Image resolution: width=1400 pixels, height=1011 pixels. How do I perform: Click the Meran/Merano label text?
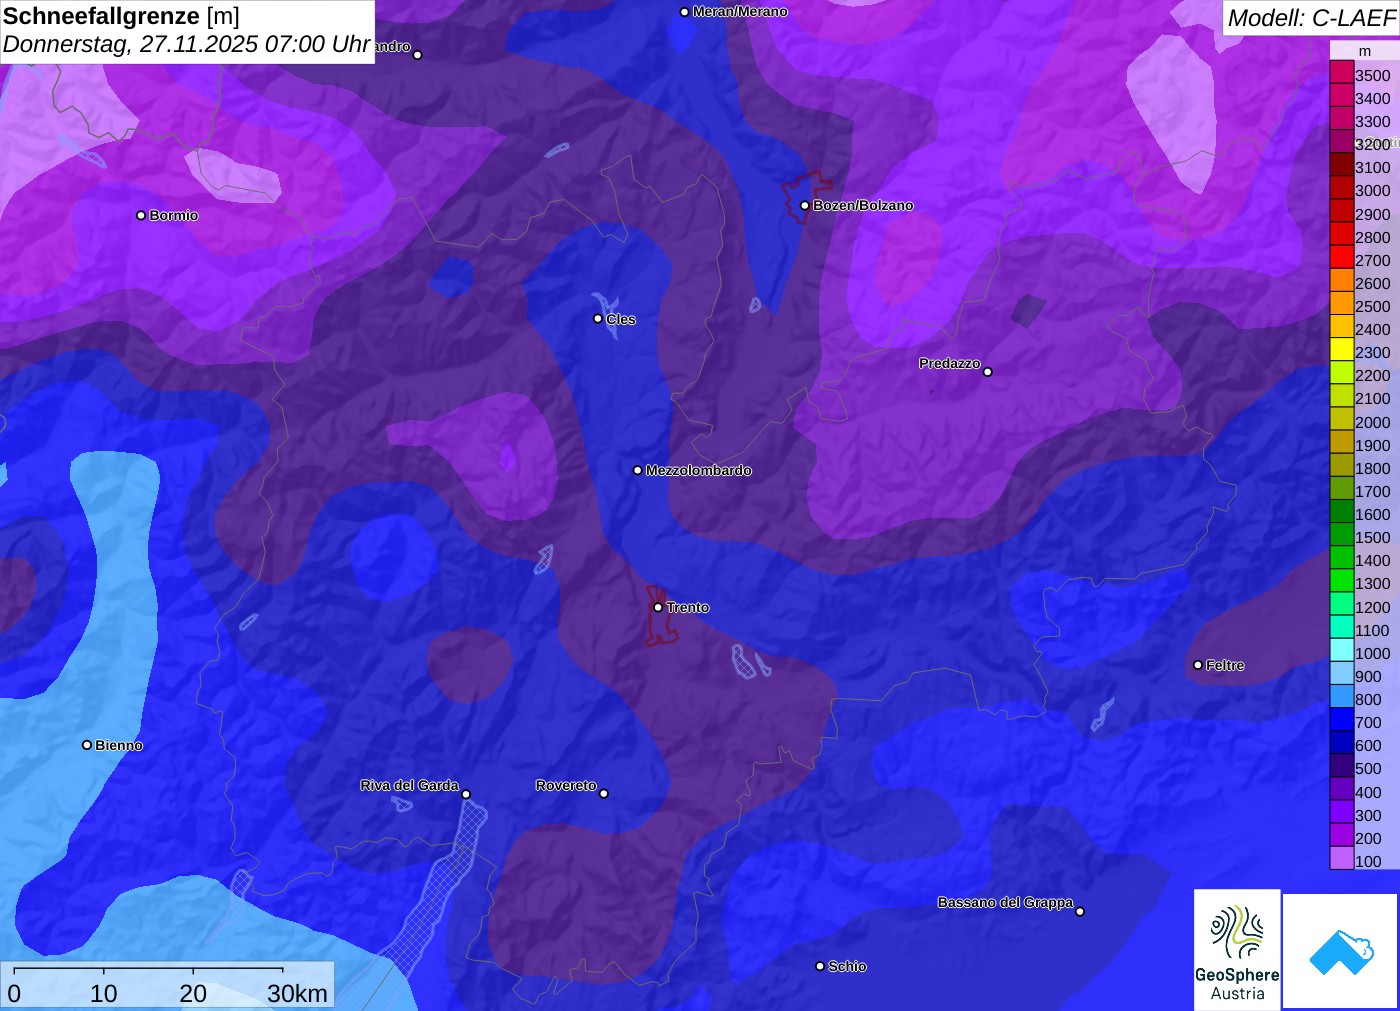pos(740,12)
